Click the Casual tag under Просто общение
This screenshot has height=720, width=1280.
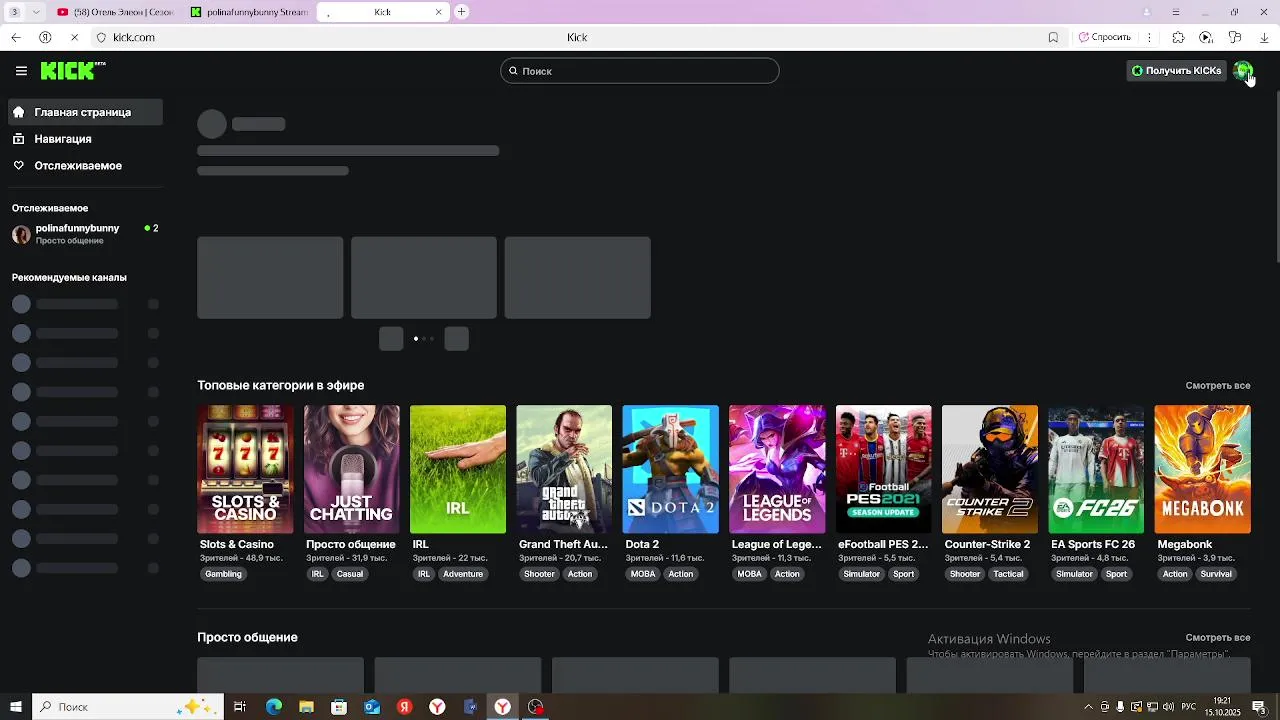350,574
